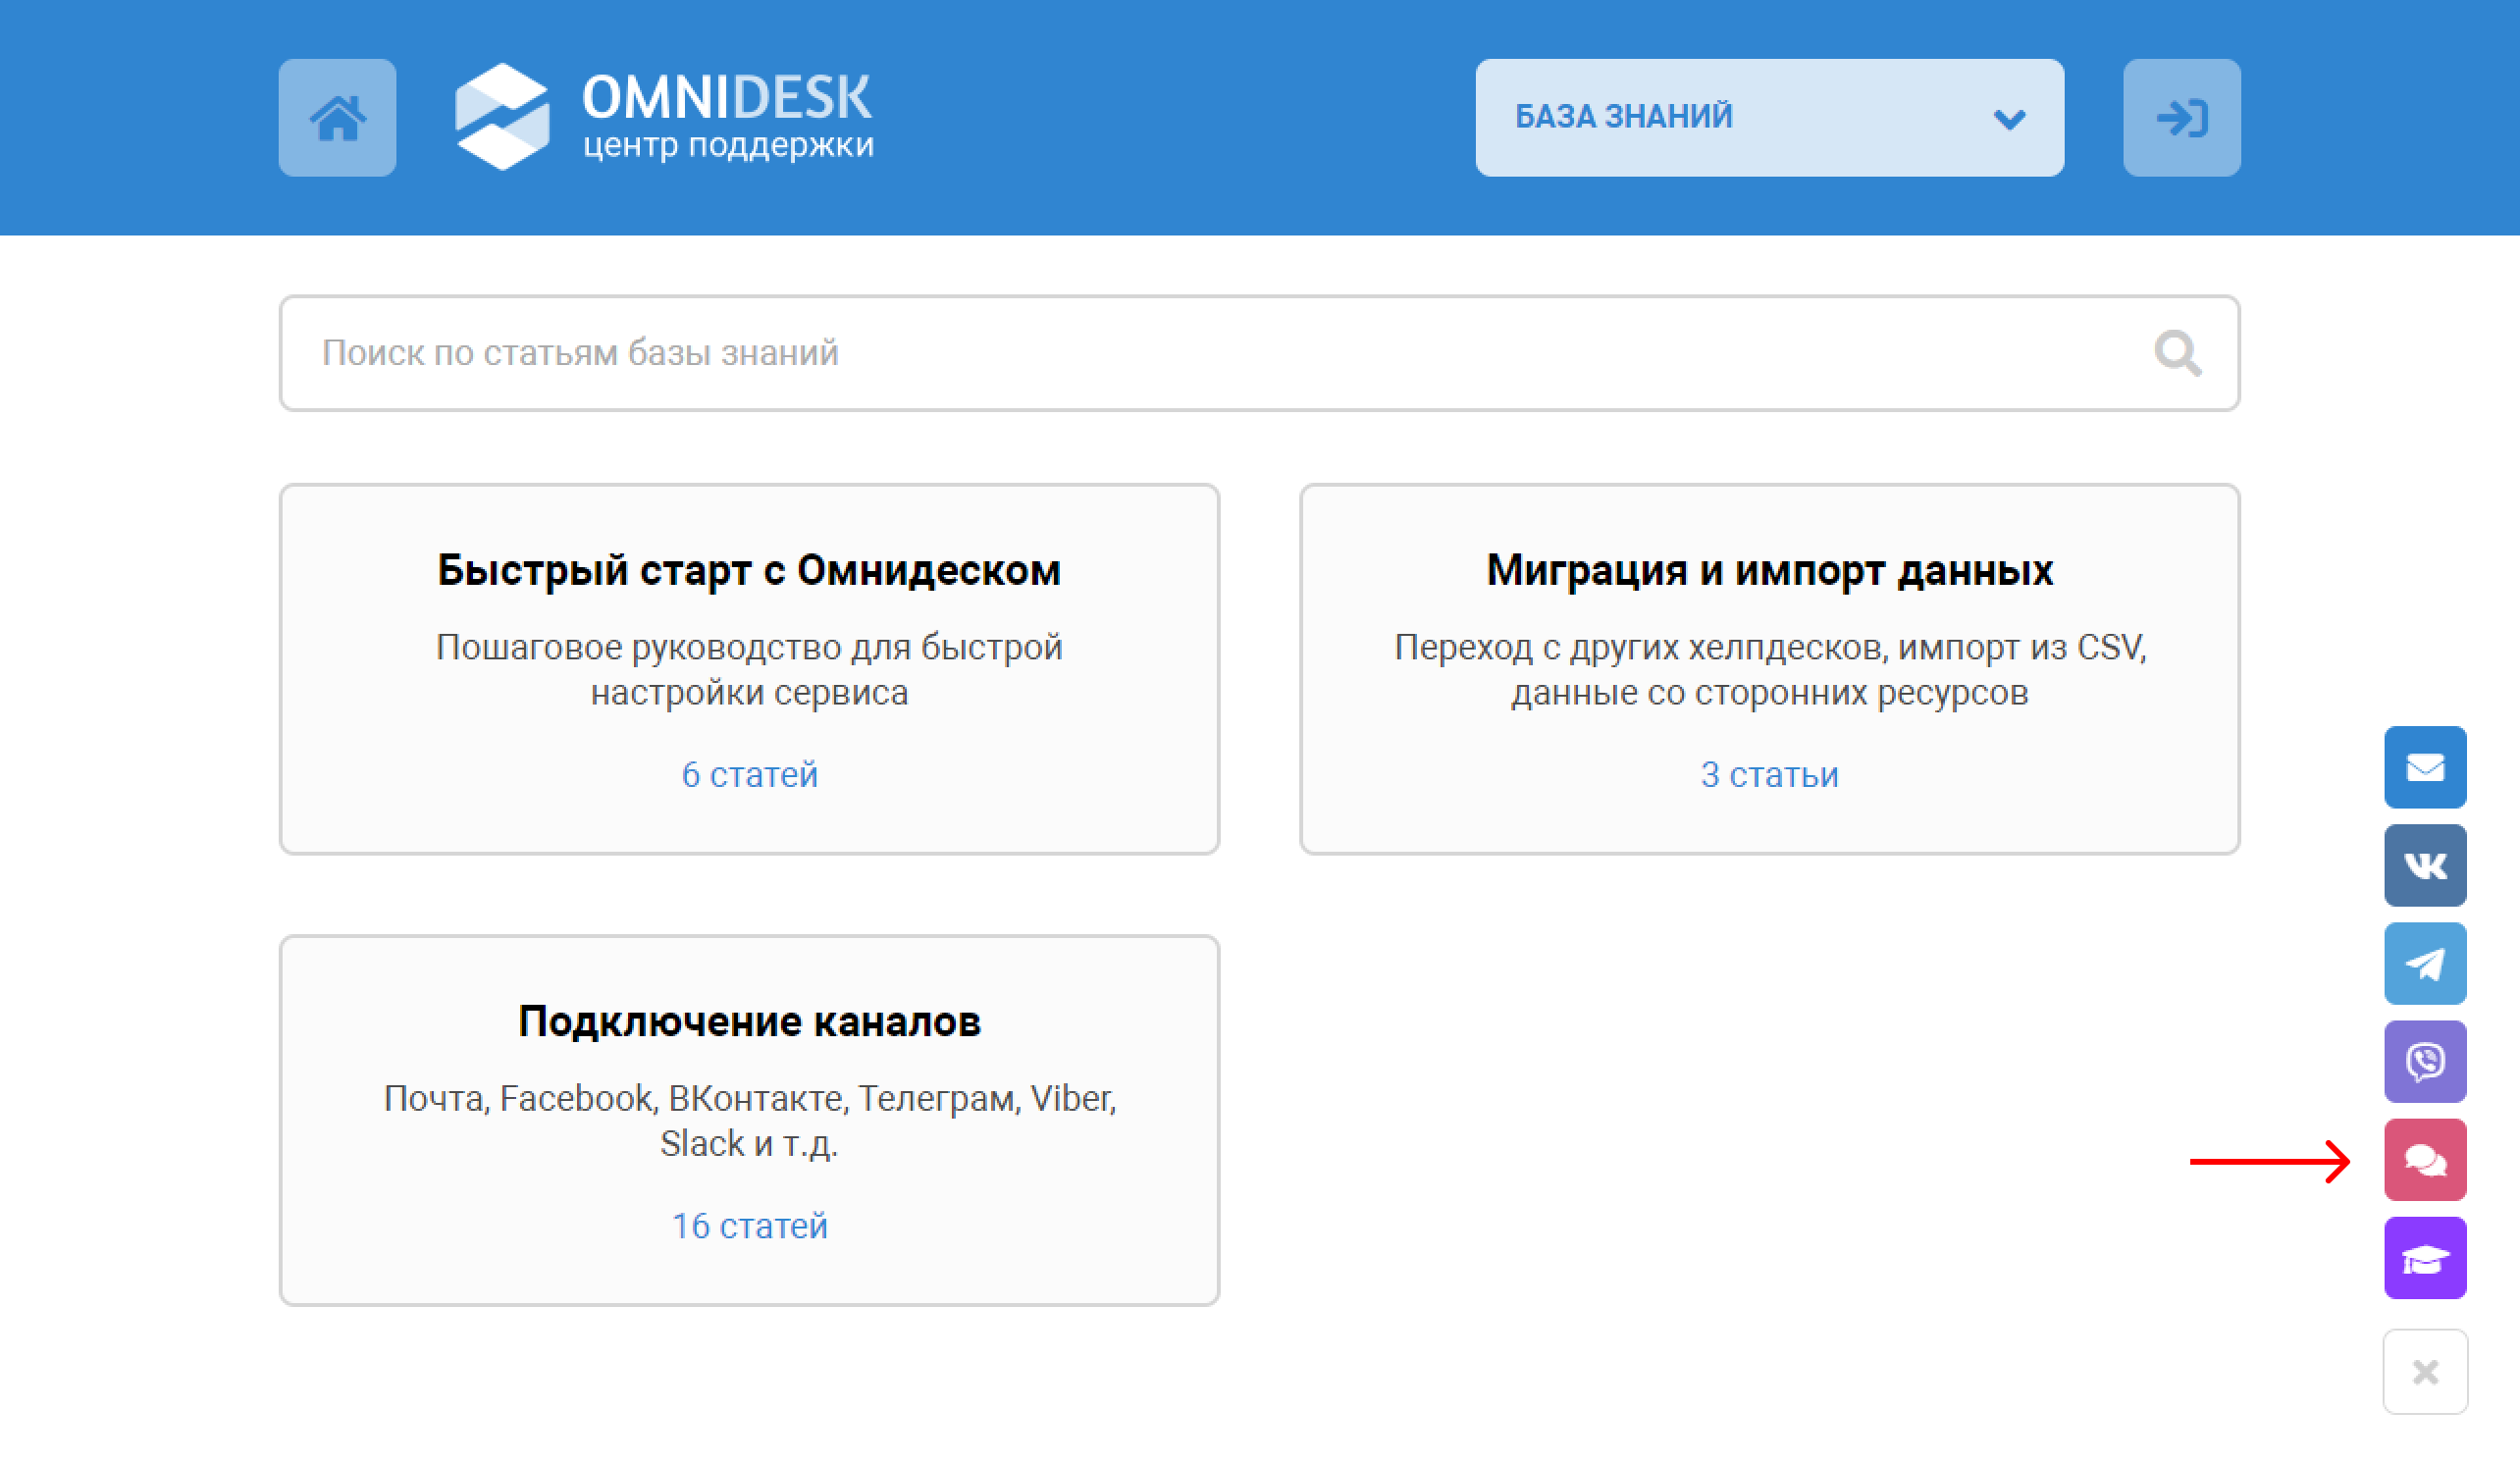Click the search magnifier icon

click(2176, 353)
